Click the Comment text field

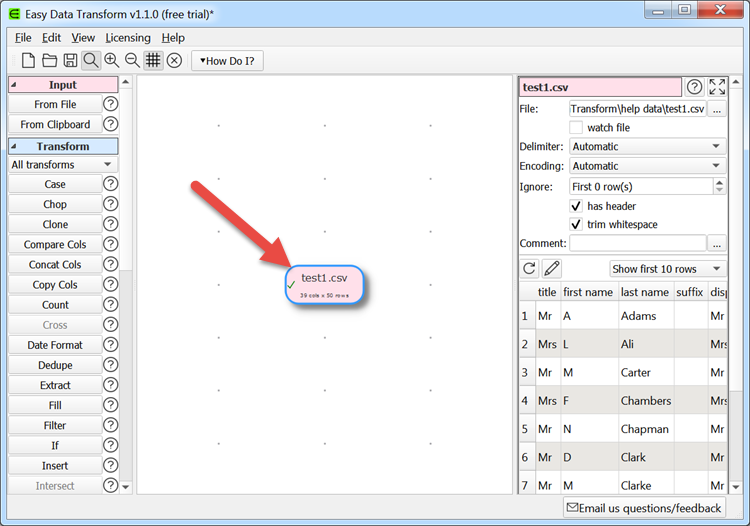(638, 243)
